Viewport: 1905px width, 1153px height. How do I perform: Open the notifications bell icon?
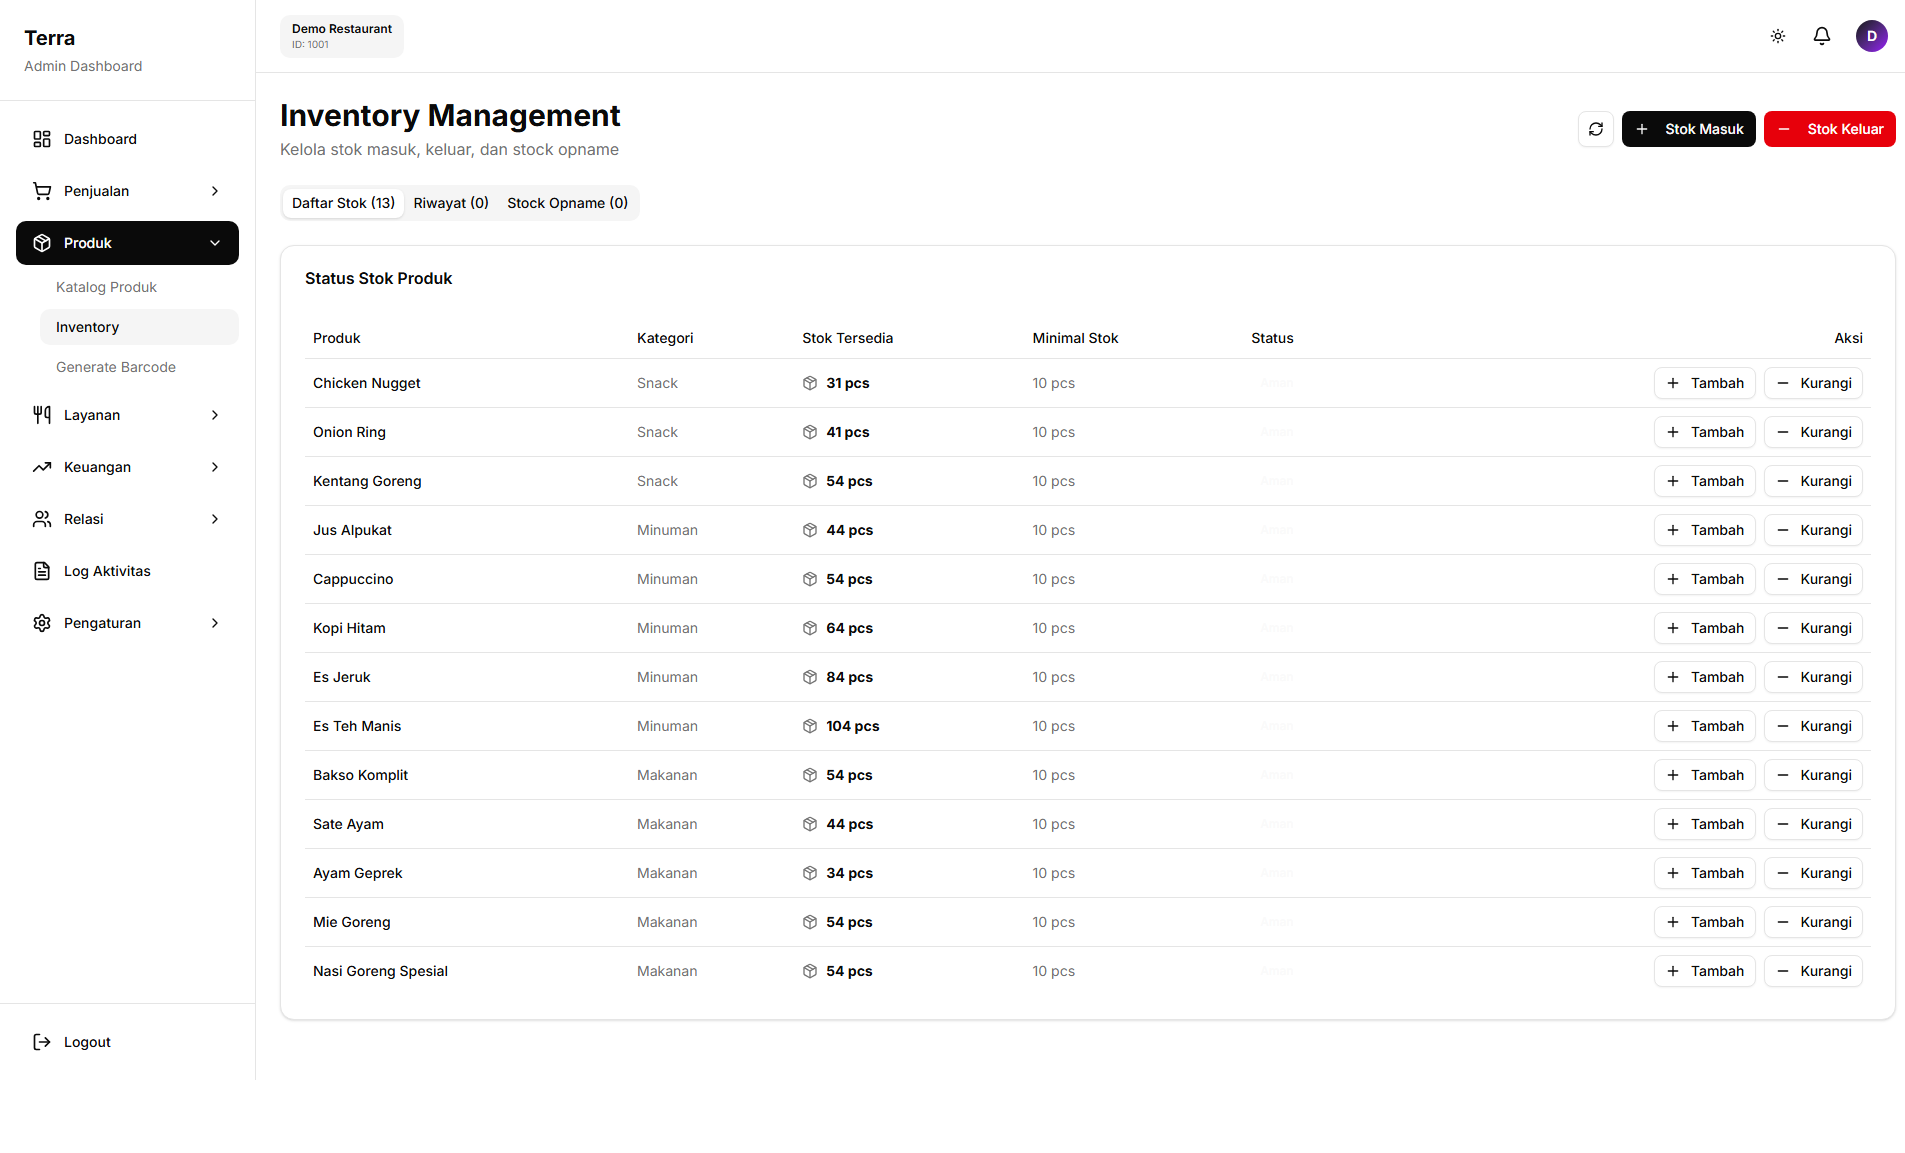(1821, 35)
